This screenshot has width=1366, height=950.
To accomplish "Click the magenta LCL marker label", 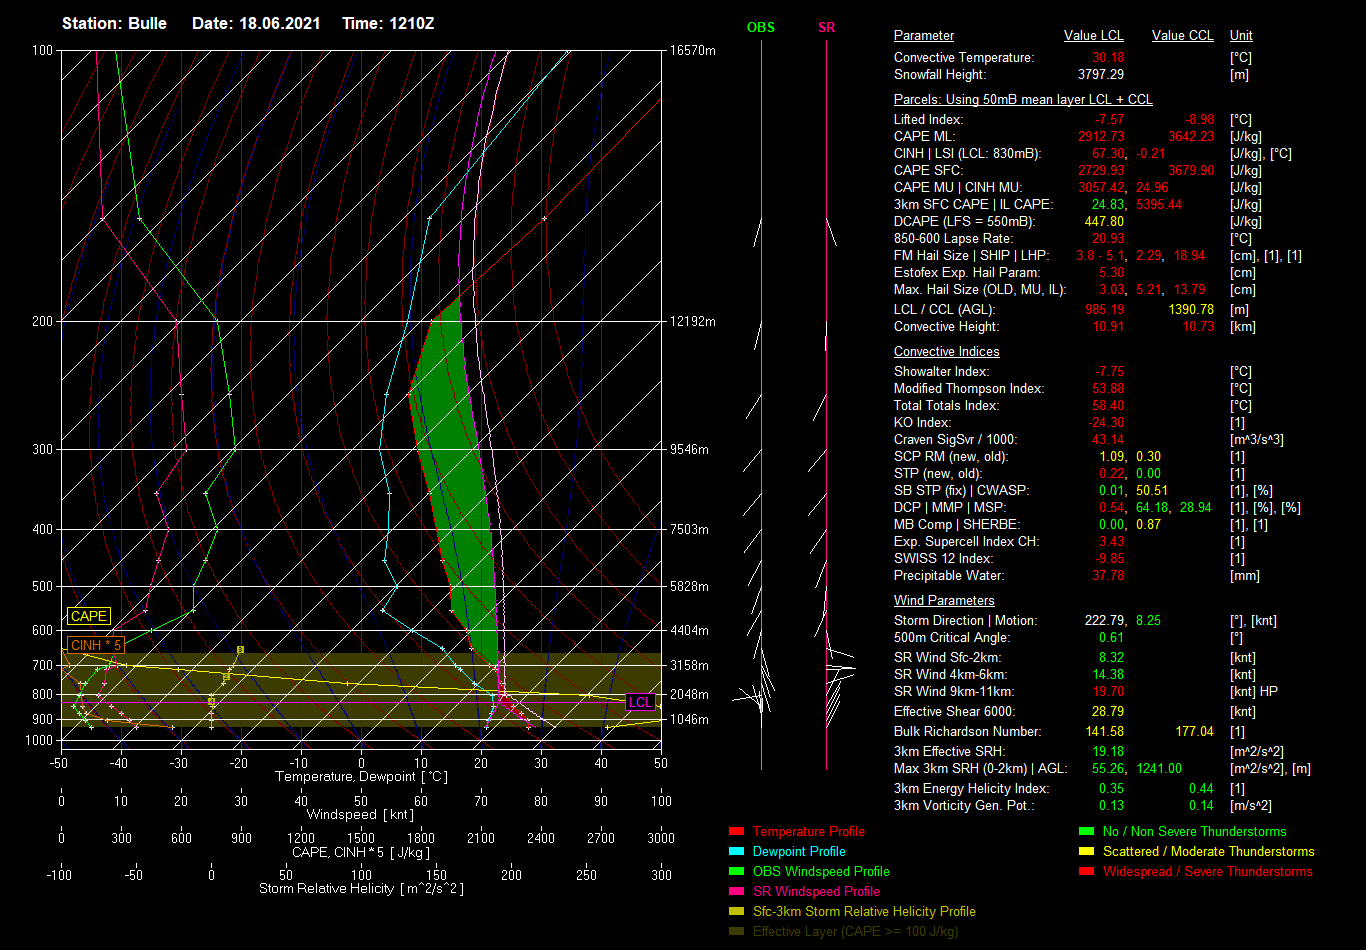I will (x=640, y=703).
